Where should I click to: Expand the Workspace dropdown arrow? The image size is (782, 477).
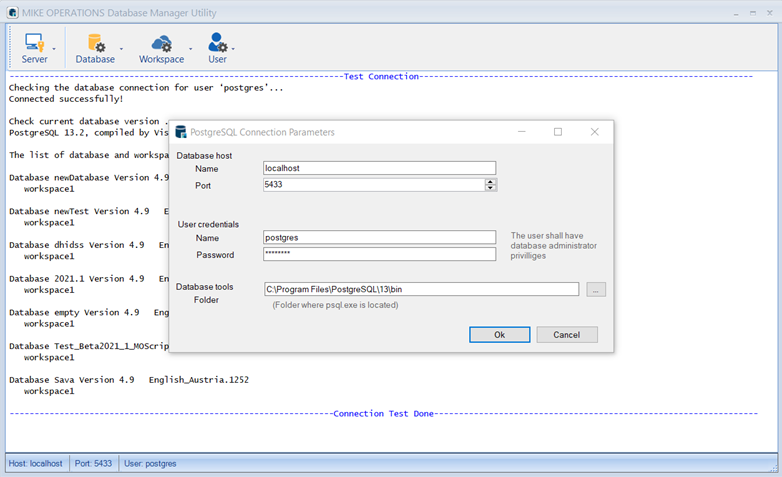(191, 49)
